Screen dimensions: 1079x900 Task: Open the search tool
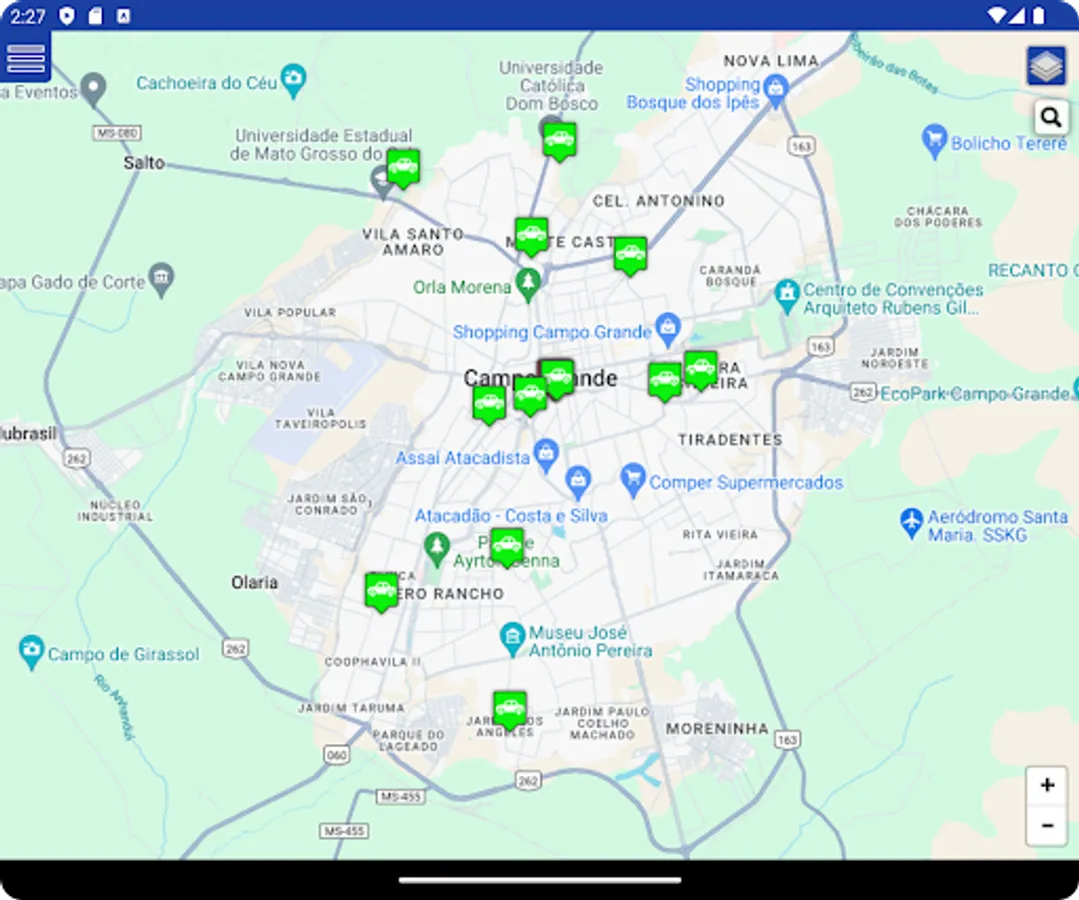point(1049,117)
